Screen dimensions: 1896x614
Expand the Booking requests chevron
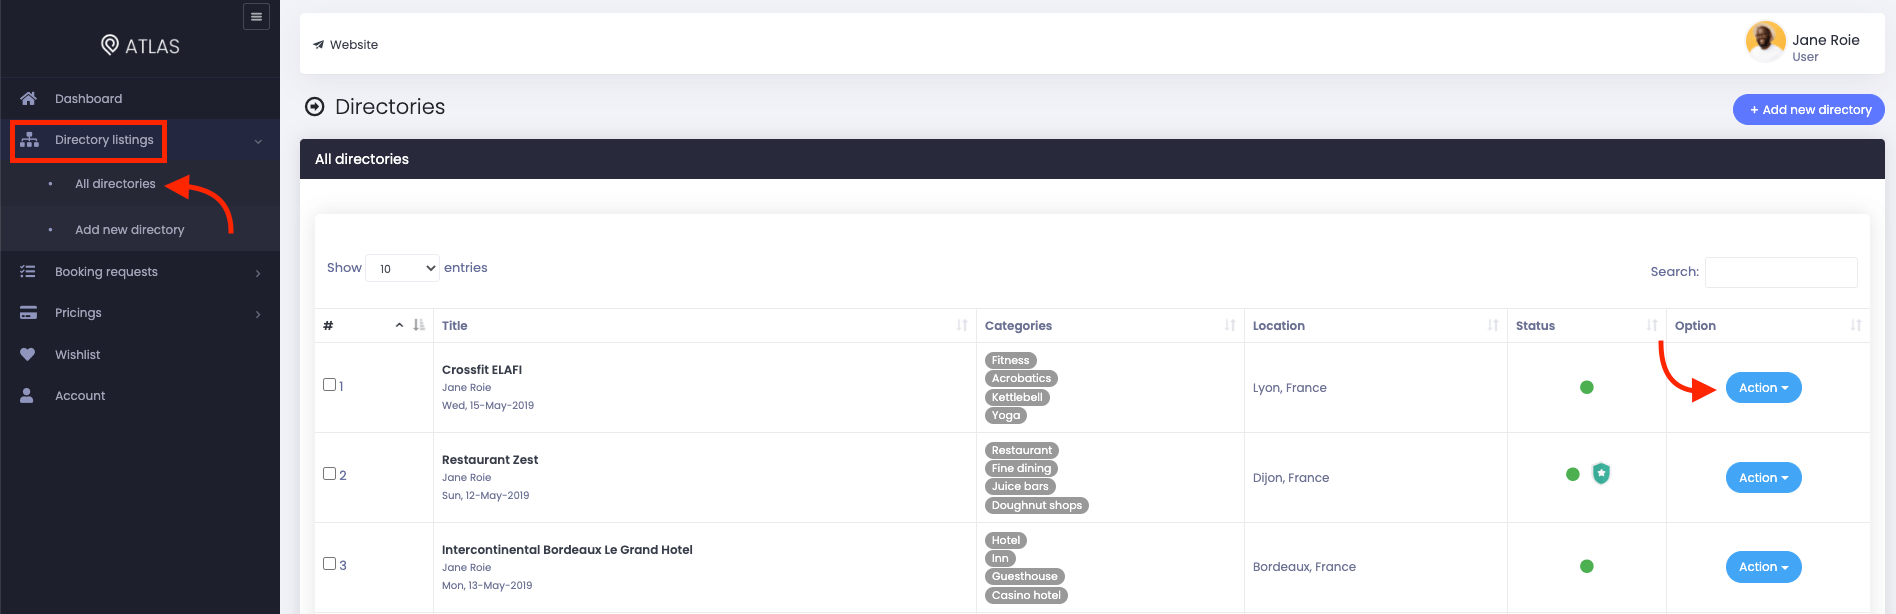coord(258,273)
